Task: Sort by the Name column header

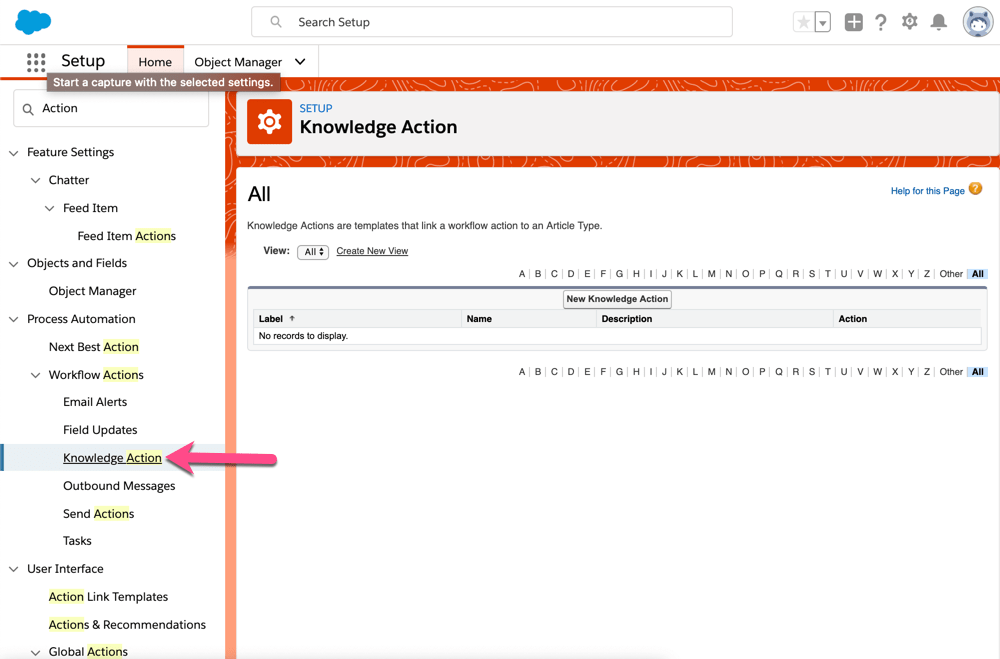Action: pyautogui.click(x=479, y=318)
